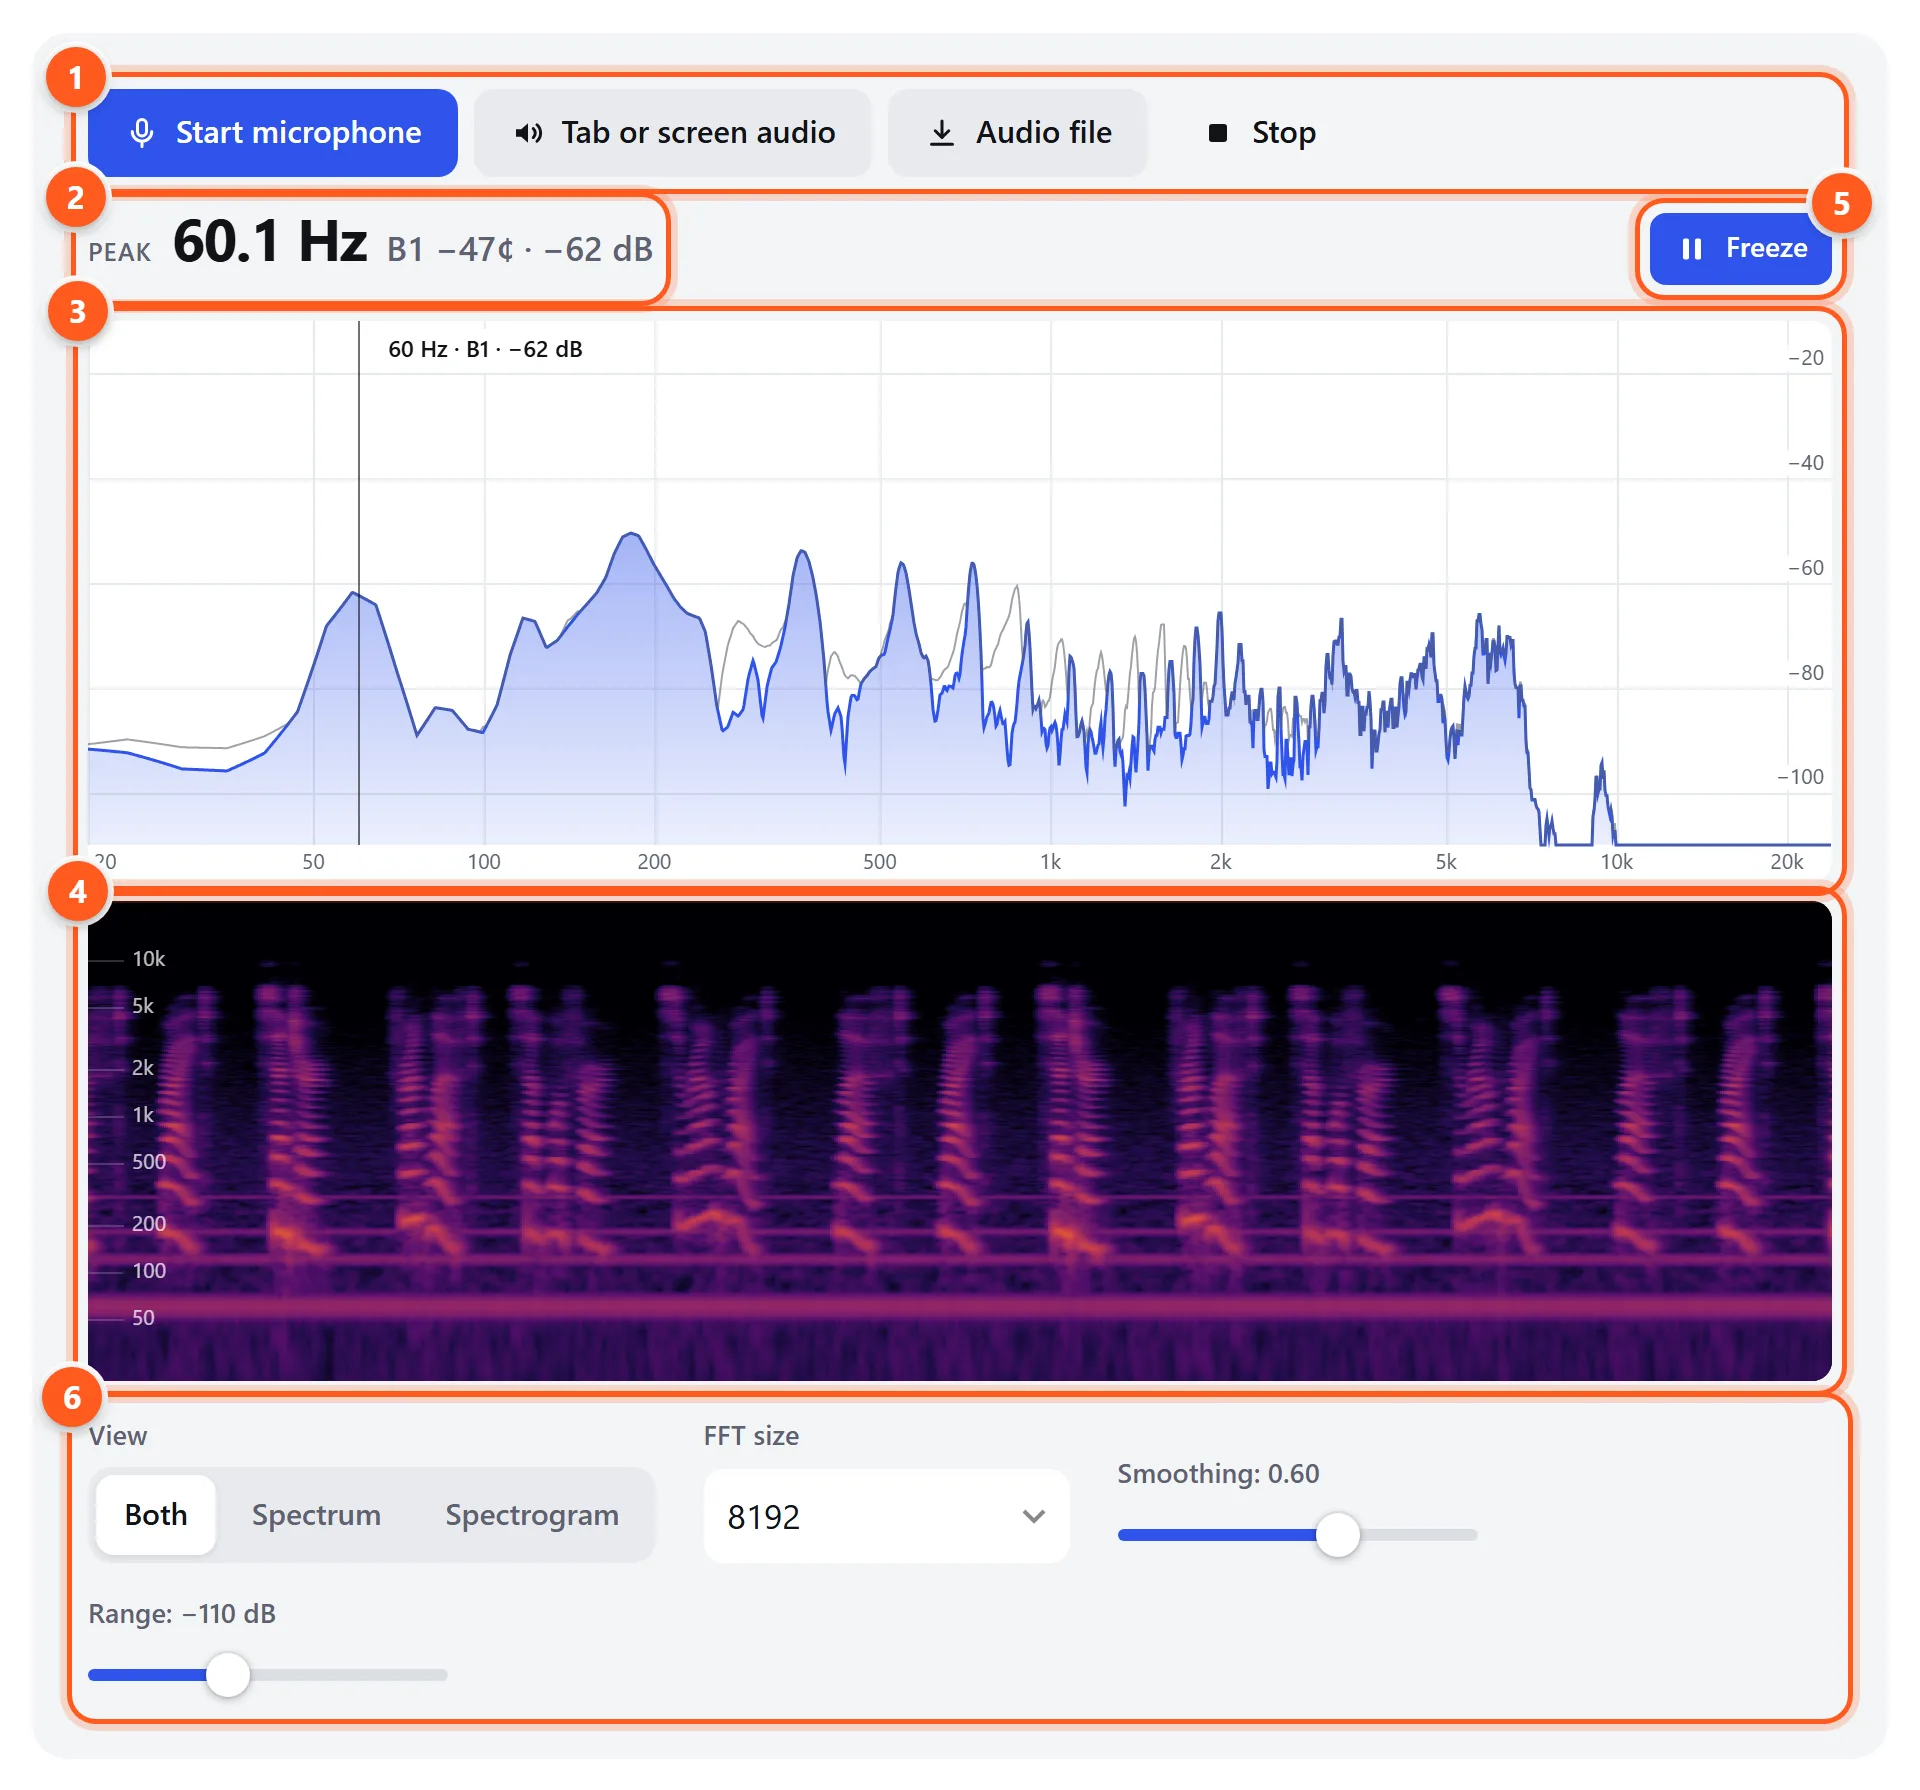Image resolution: width=1920 pixels, height=1790 pixels.
Task: Click the View label
Action: (117, 1436)
